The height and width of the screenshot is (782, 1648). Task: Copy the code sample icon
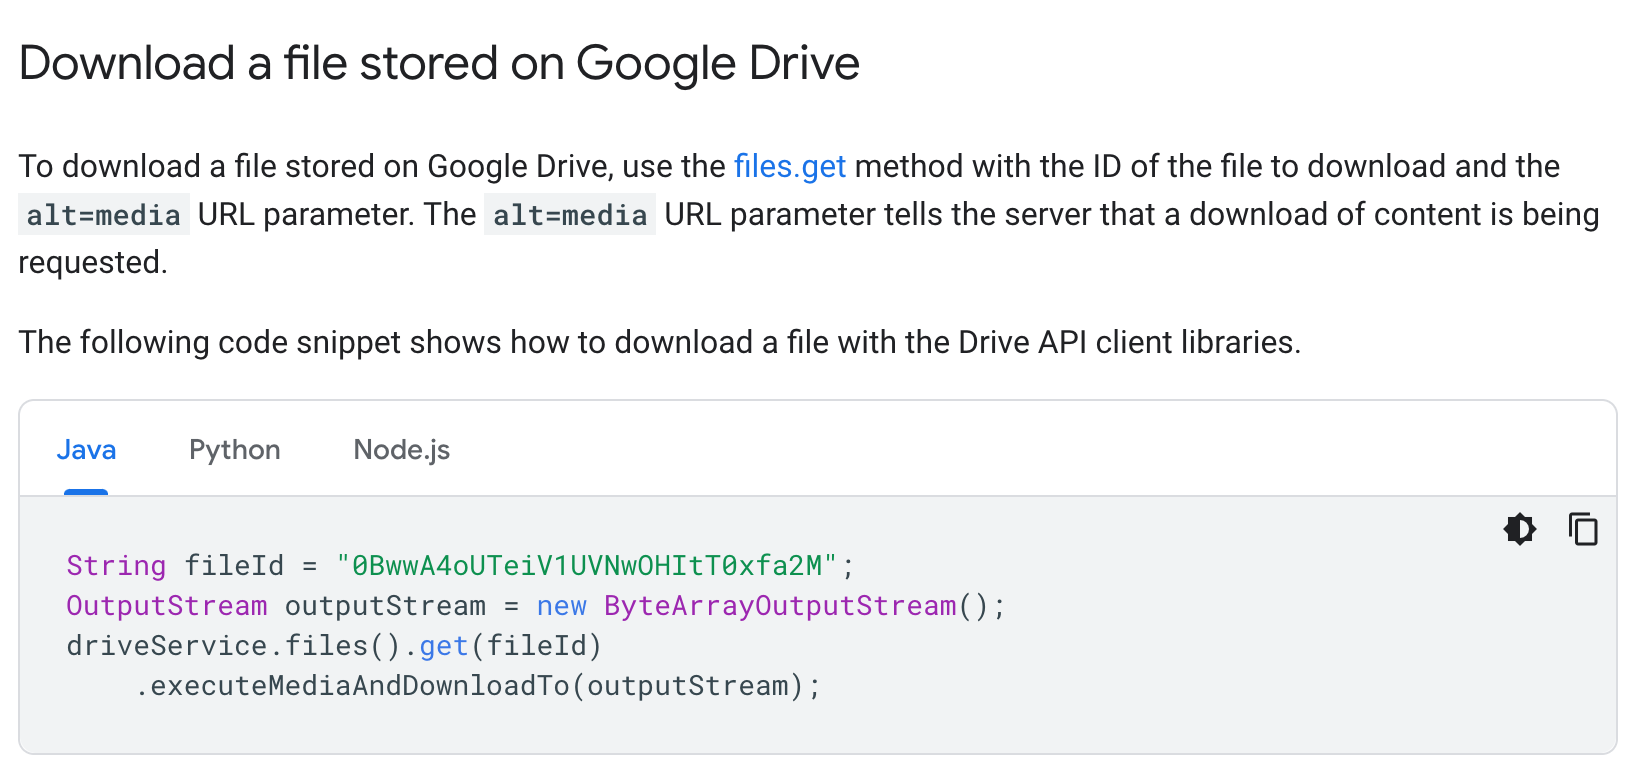pos(1583,528)
